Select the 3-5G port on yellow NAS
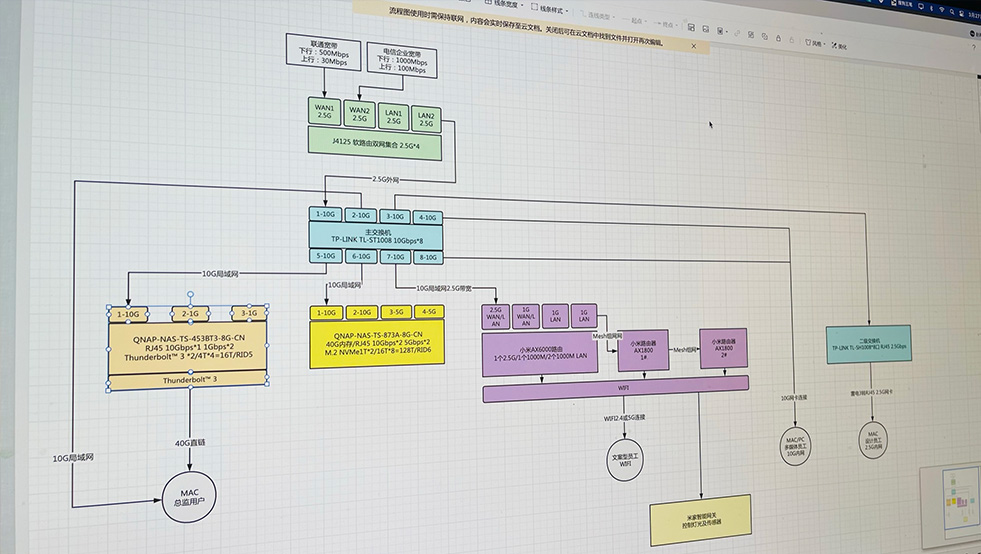Viewport: 981px width, 554px height. (x=396, y=312)
